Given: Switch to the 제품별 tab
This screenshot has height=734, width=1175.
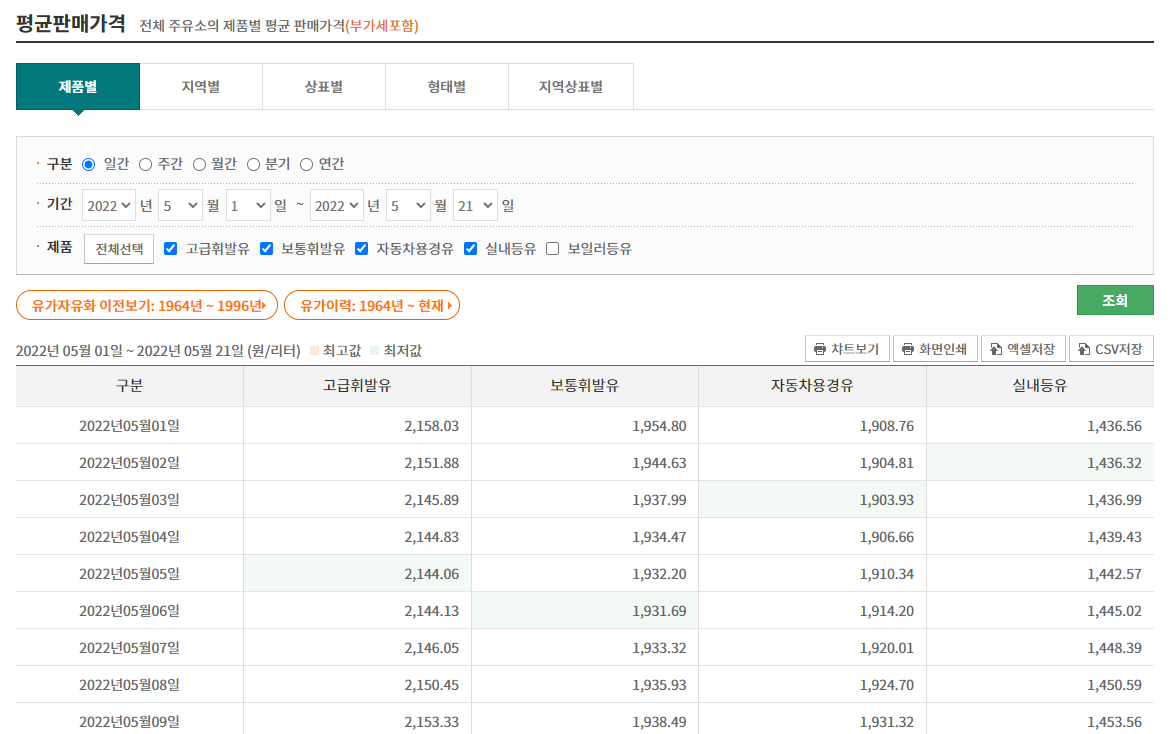Looking at the screenshot, I should (78, 87).
